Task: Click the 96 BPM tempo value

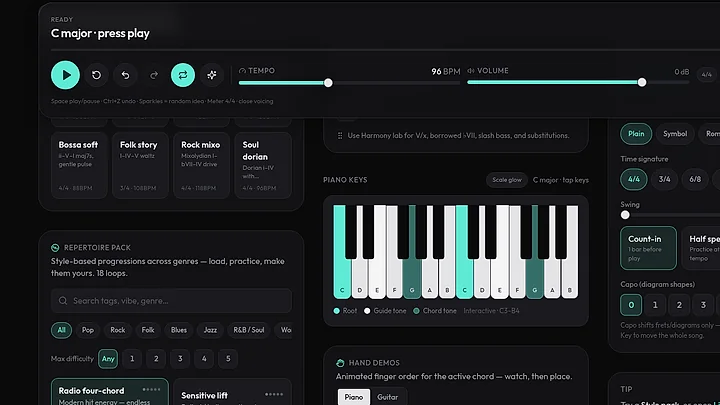Action: [x=445, y=72]
